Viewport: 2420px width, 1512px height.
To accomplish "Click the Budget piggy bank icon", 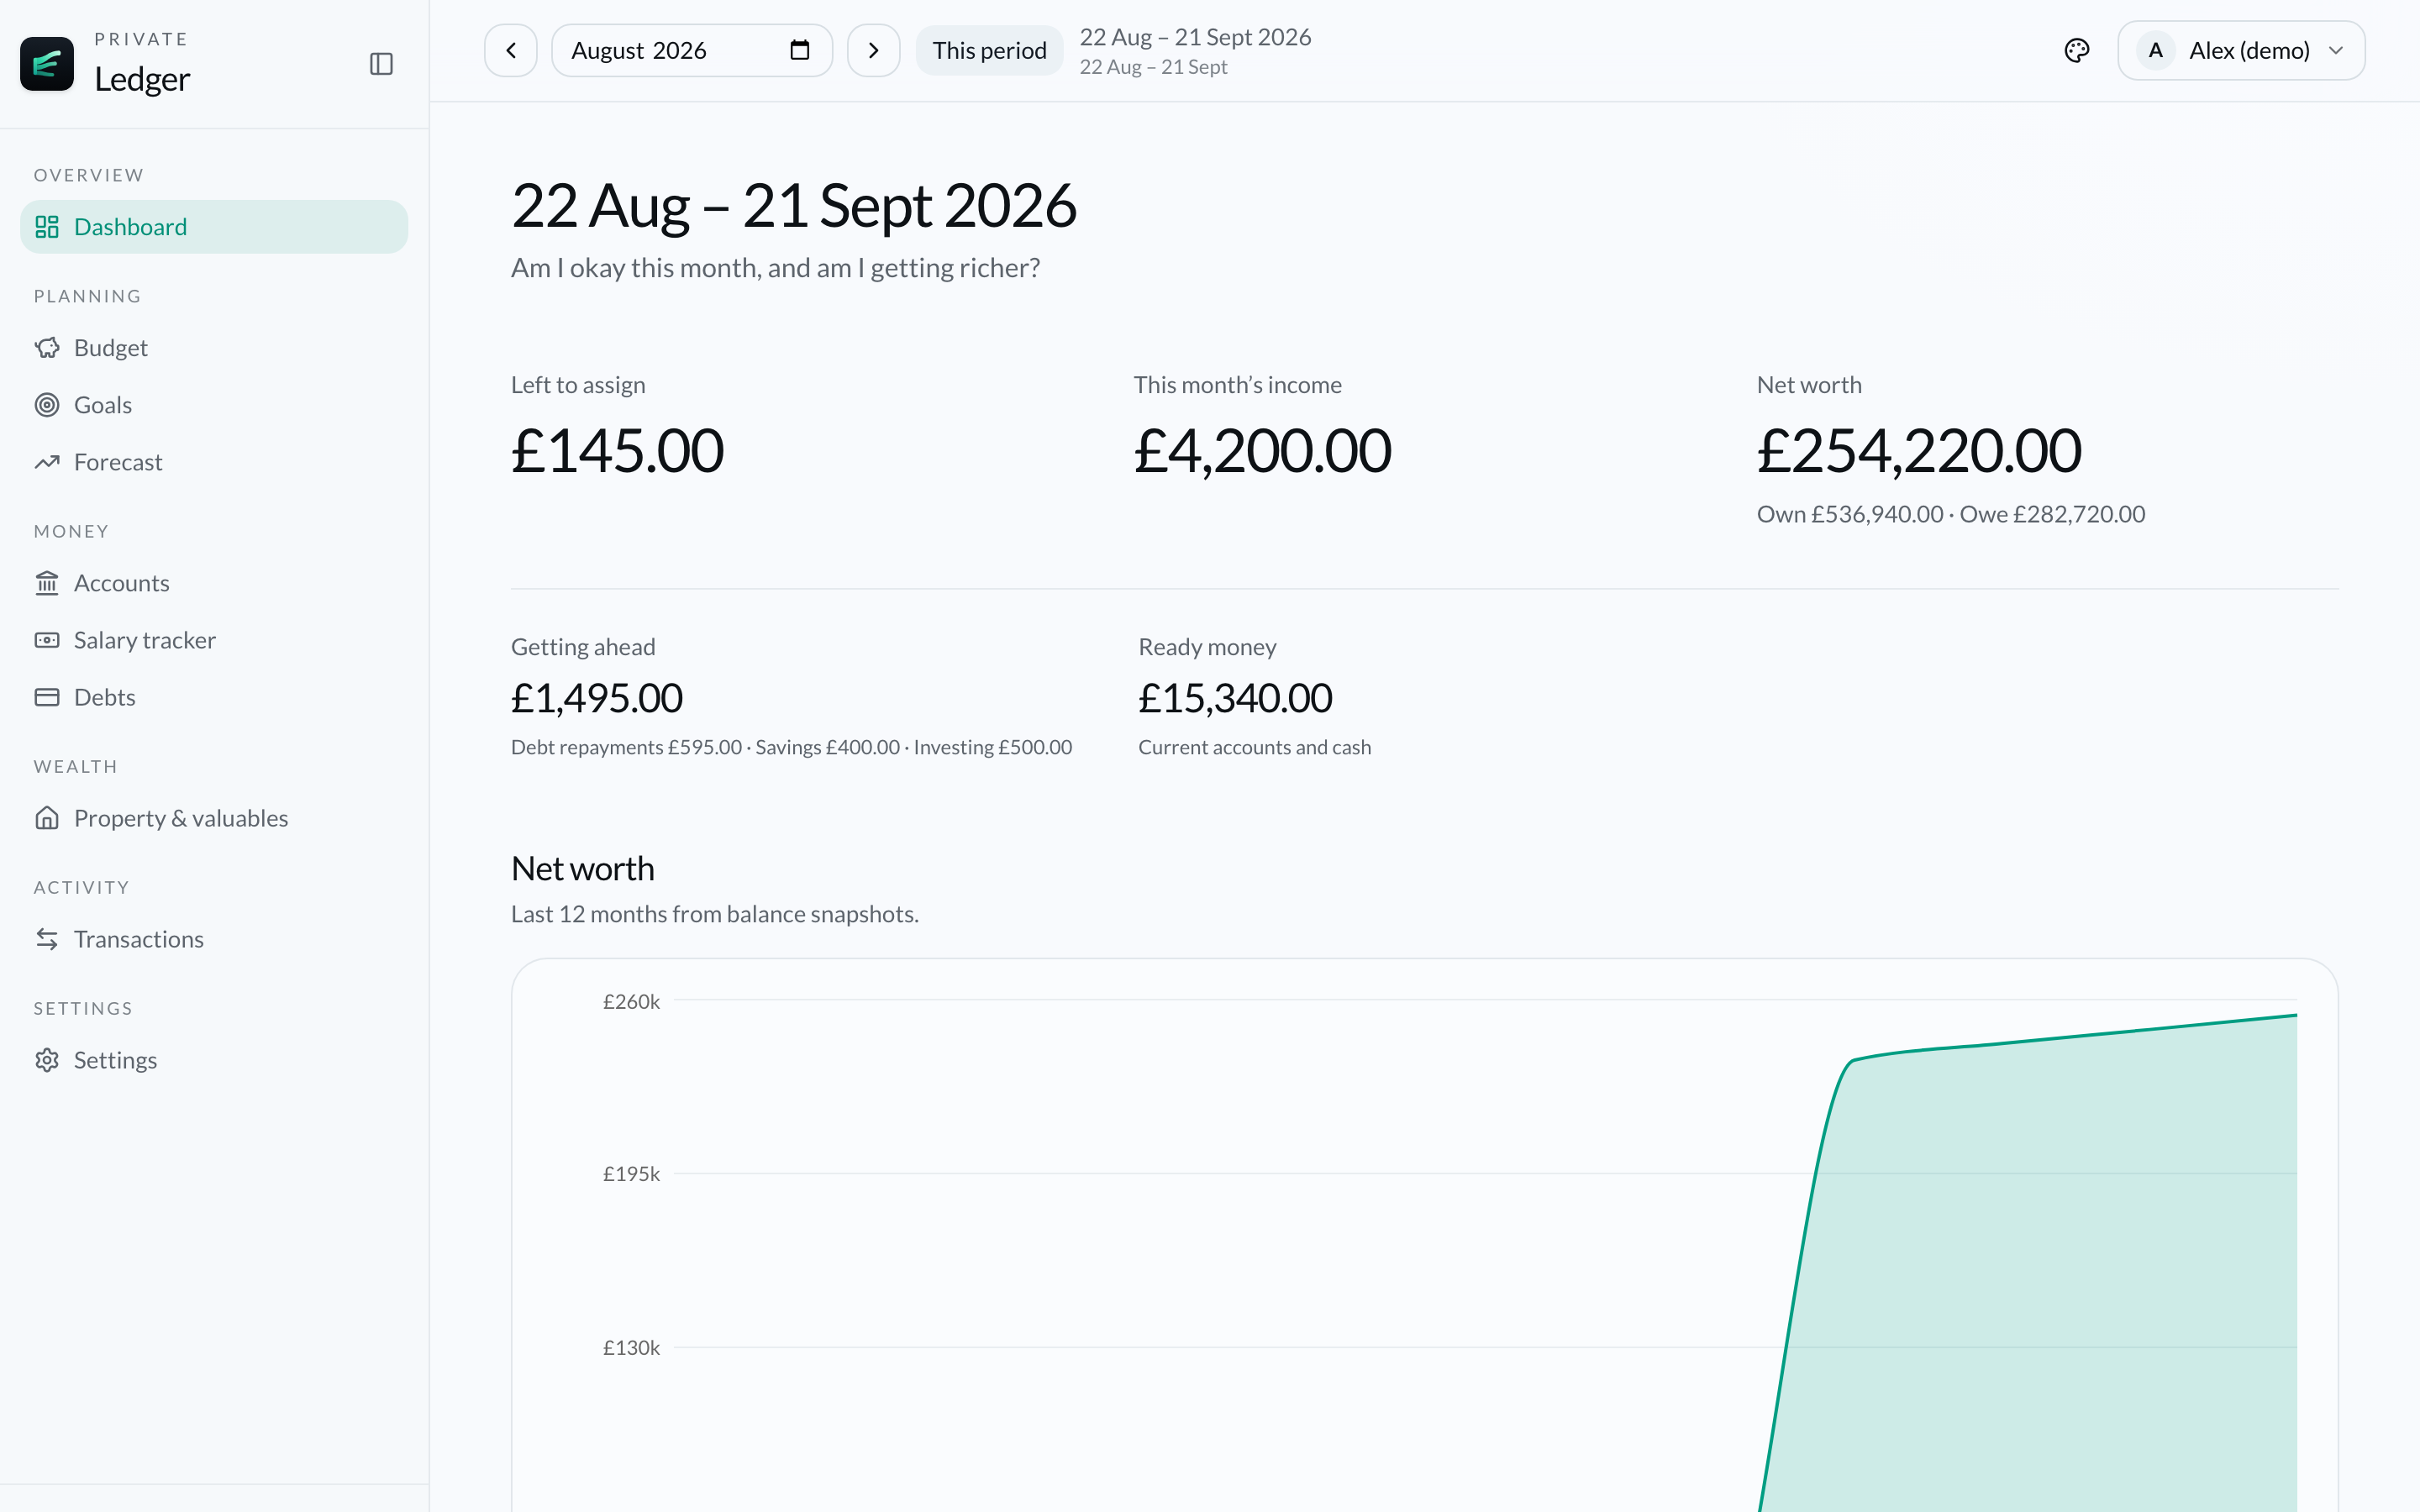I will 47,348.
